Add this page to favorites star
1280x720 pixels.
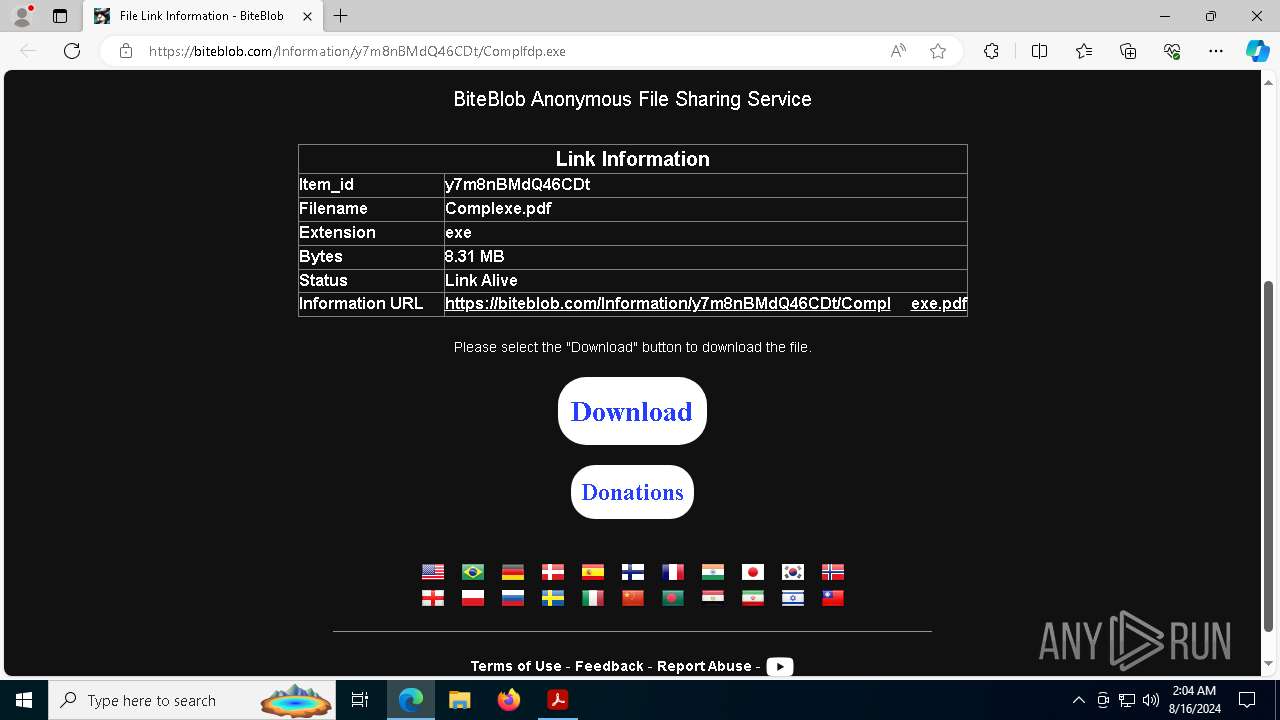[938, 51]
